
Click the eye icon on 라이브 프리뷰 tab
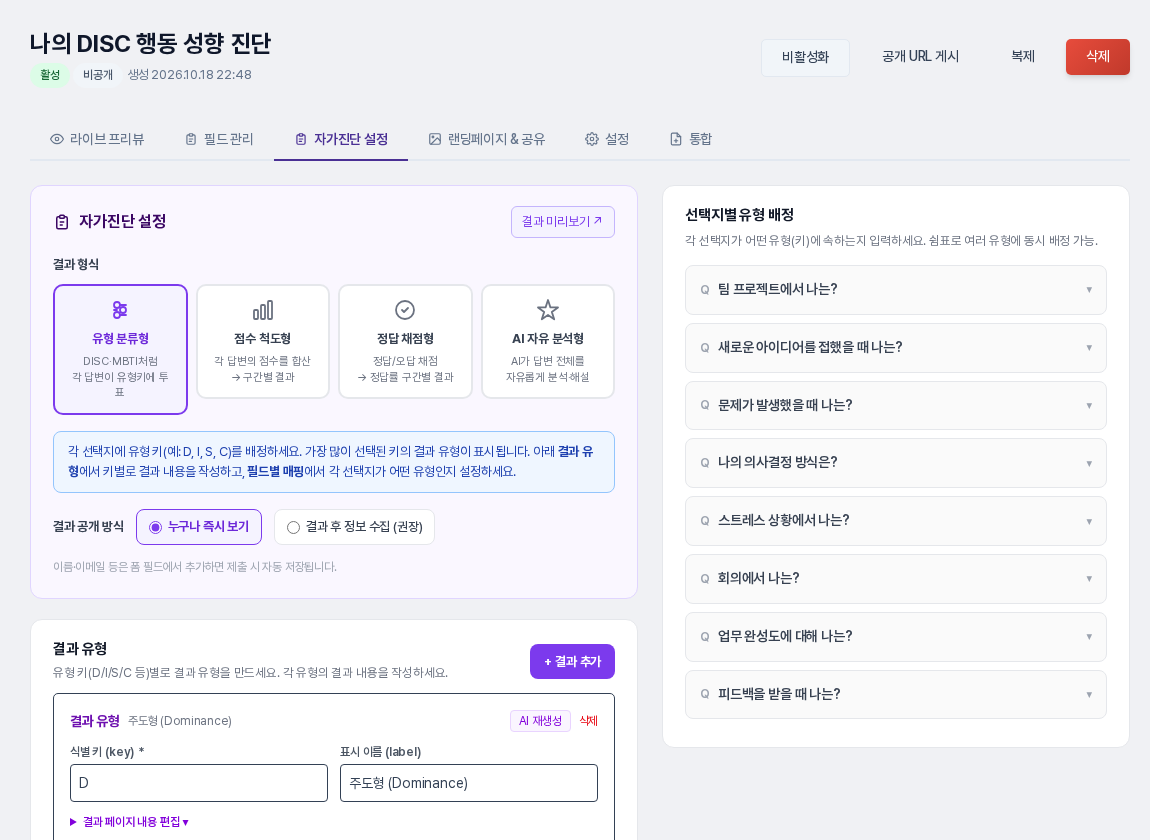56,139
